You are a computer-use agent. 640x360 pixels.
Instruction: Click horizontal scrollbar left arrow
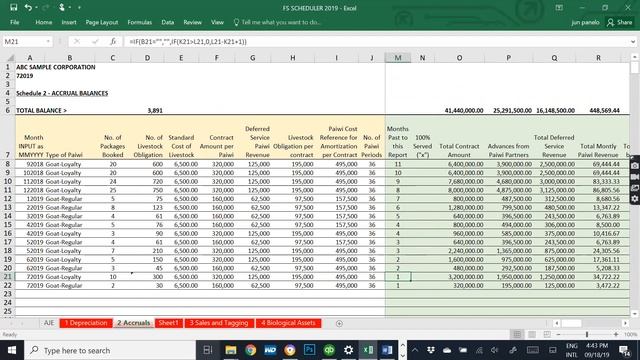557,323
